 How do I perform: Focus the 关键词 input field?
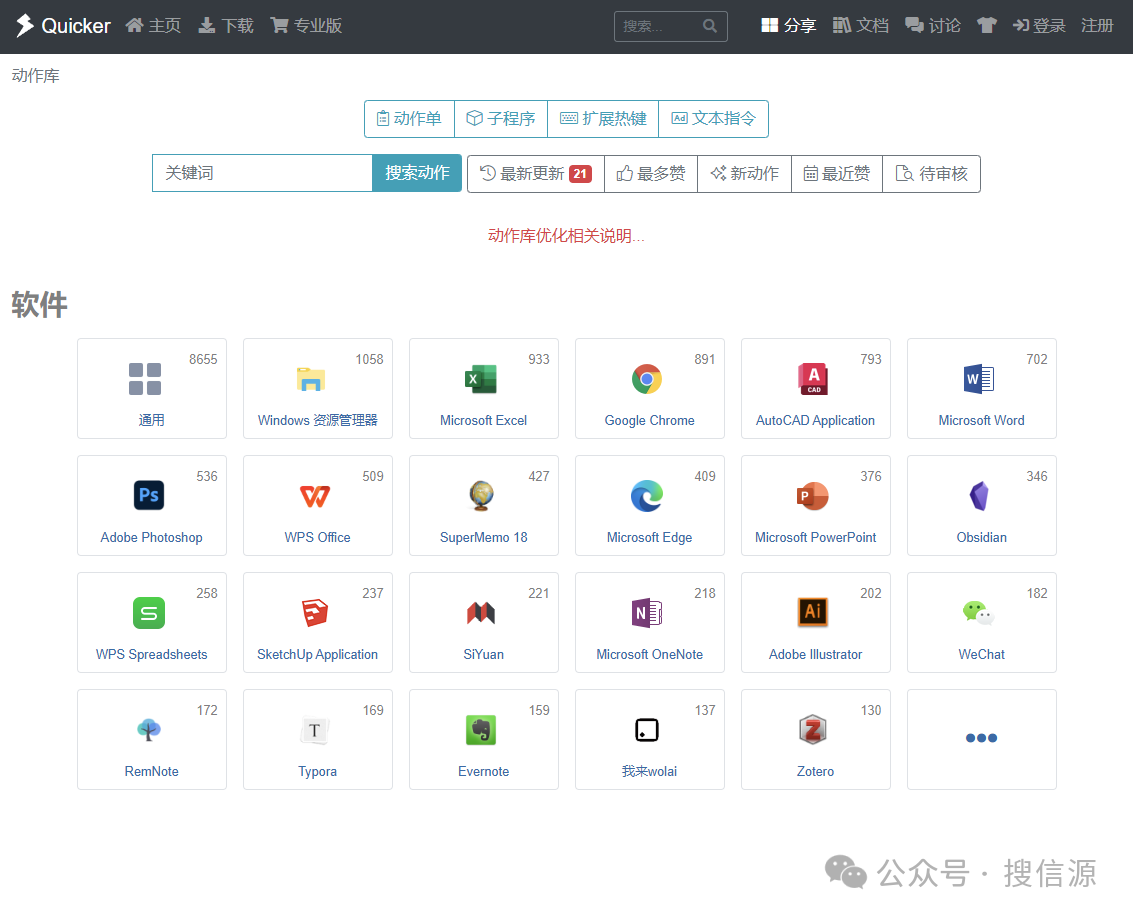262,173
